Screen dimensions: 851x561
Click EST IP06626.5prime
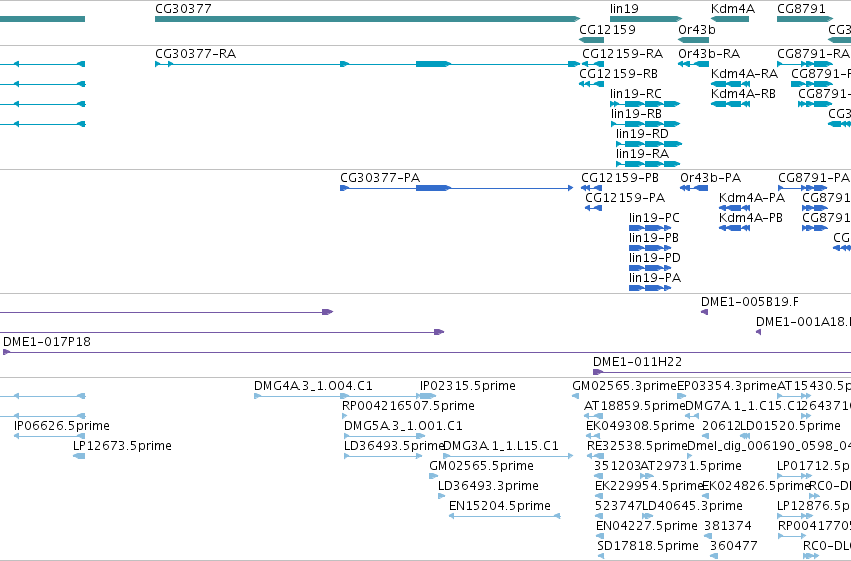coord(62,426)
